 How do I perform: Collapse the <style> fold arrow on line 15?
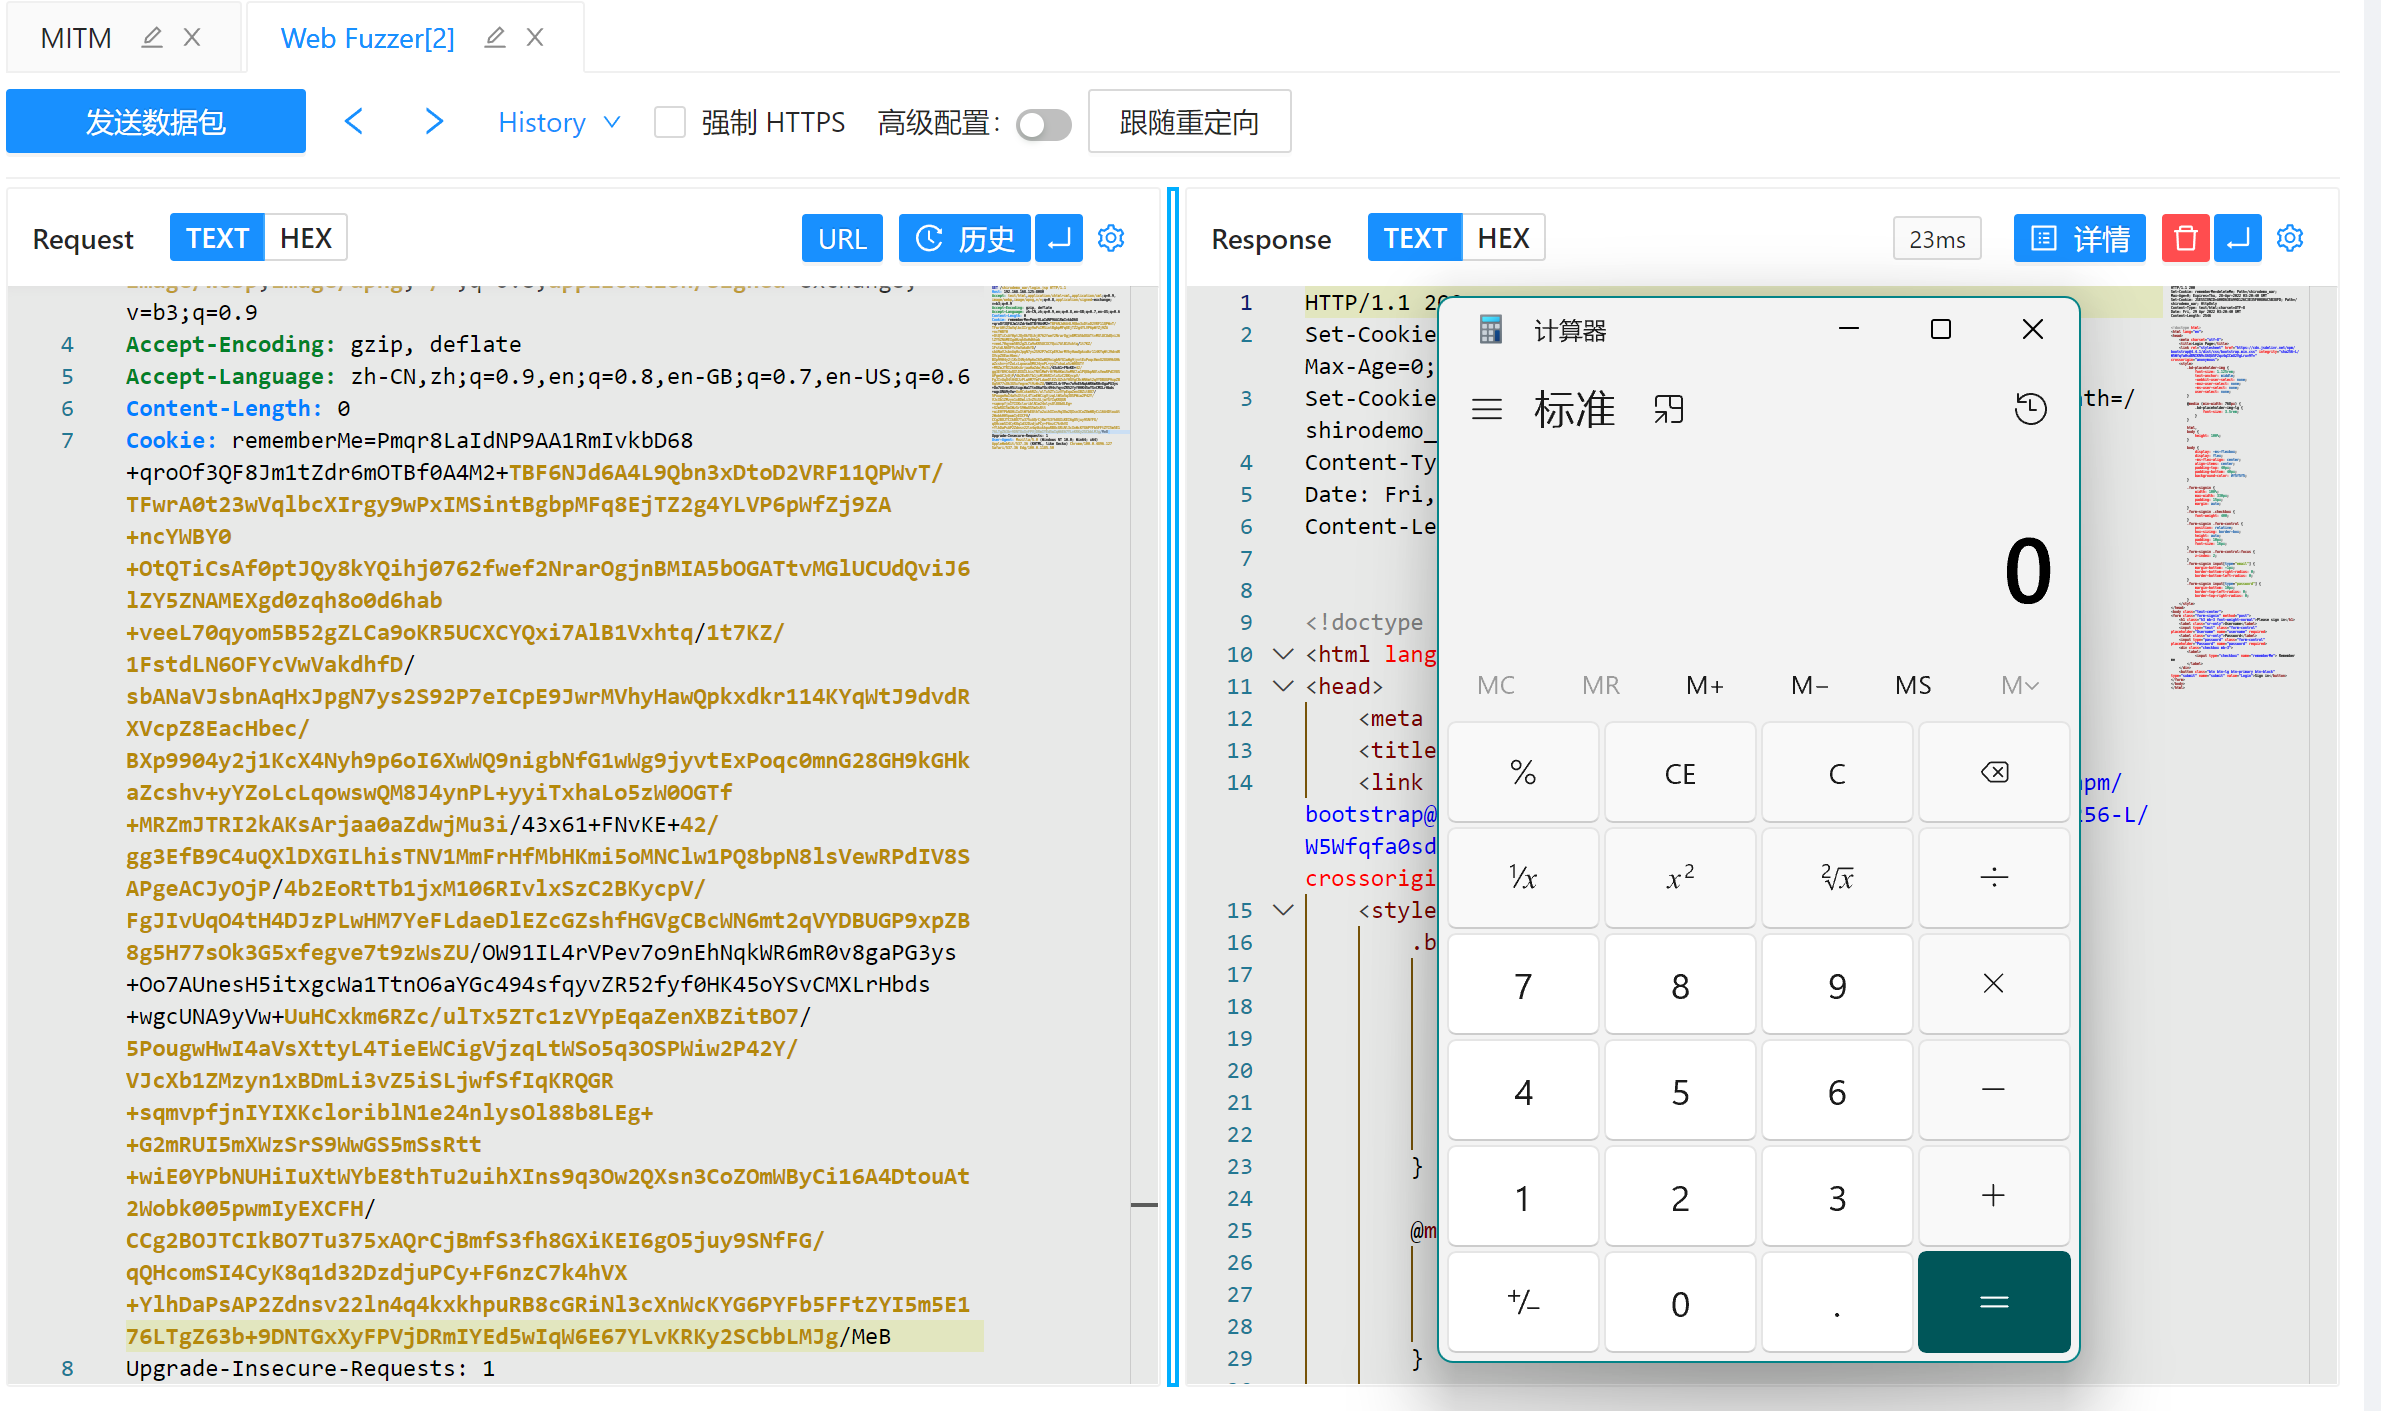pyautogui.click(x=1283, y=910)
